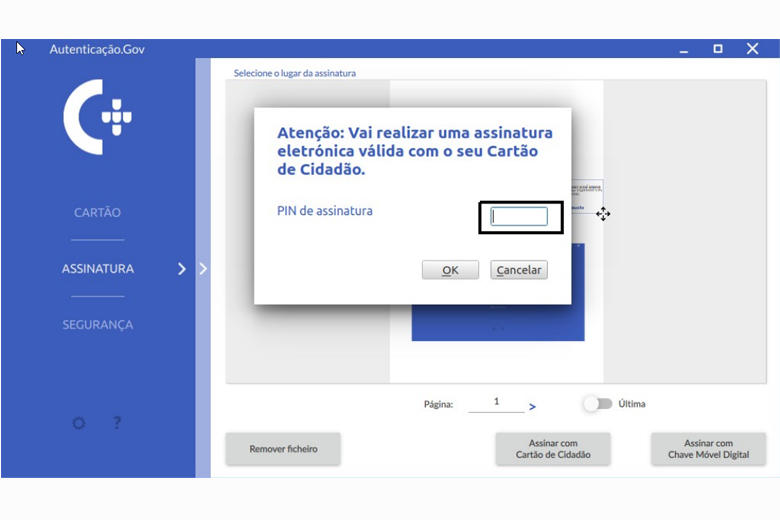Click the Remover ficheiro button

click(x=283, y=449)
